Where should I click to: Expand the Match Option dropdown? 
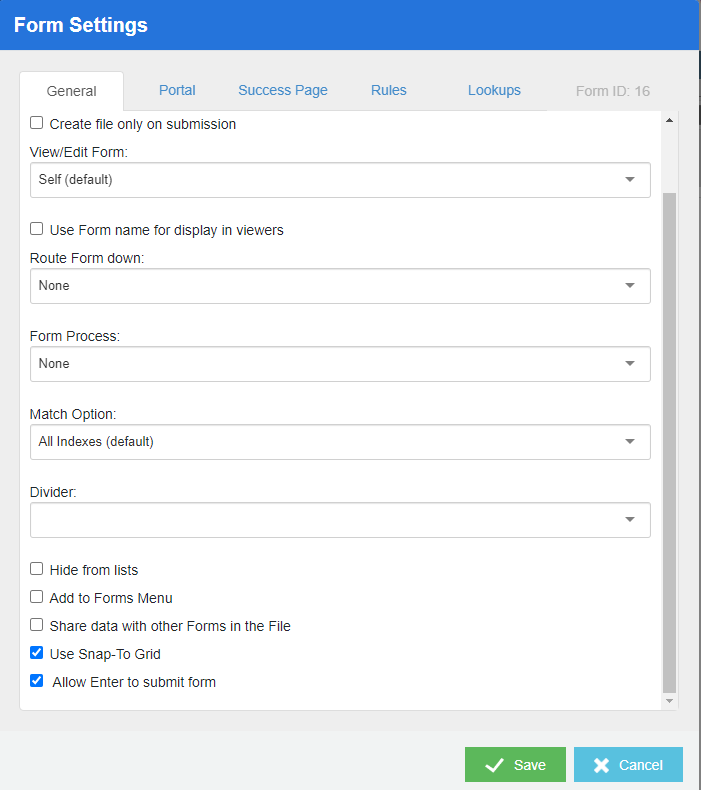coord(340,442)
